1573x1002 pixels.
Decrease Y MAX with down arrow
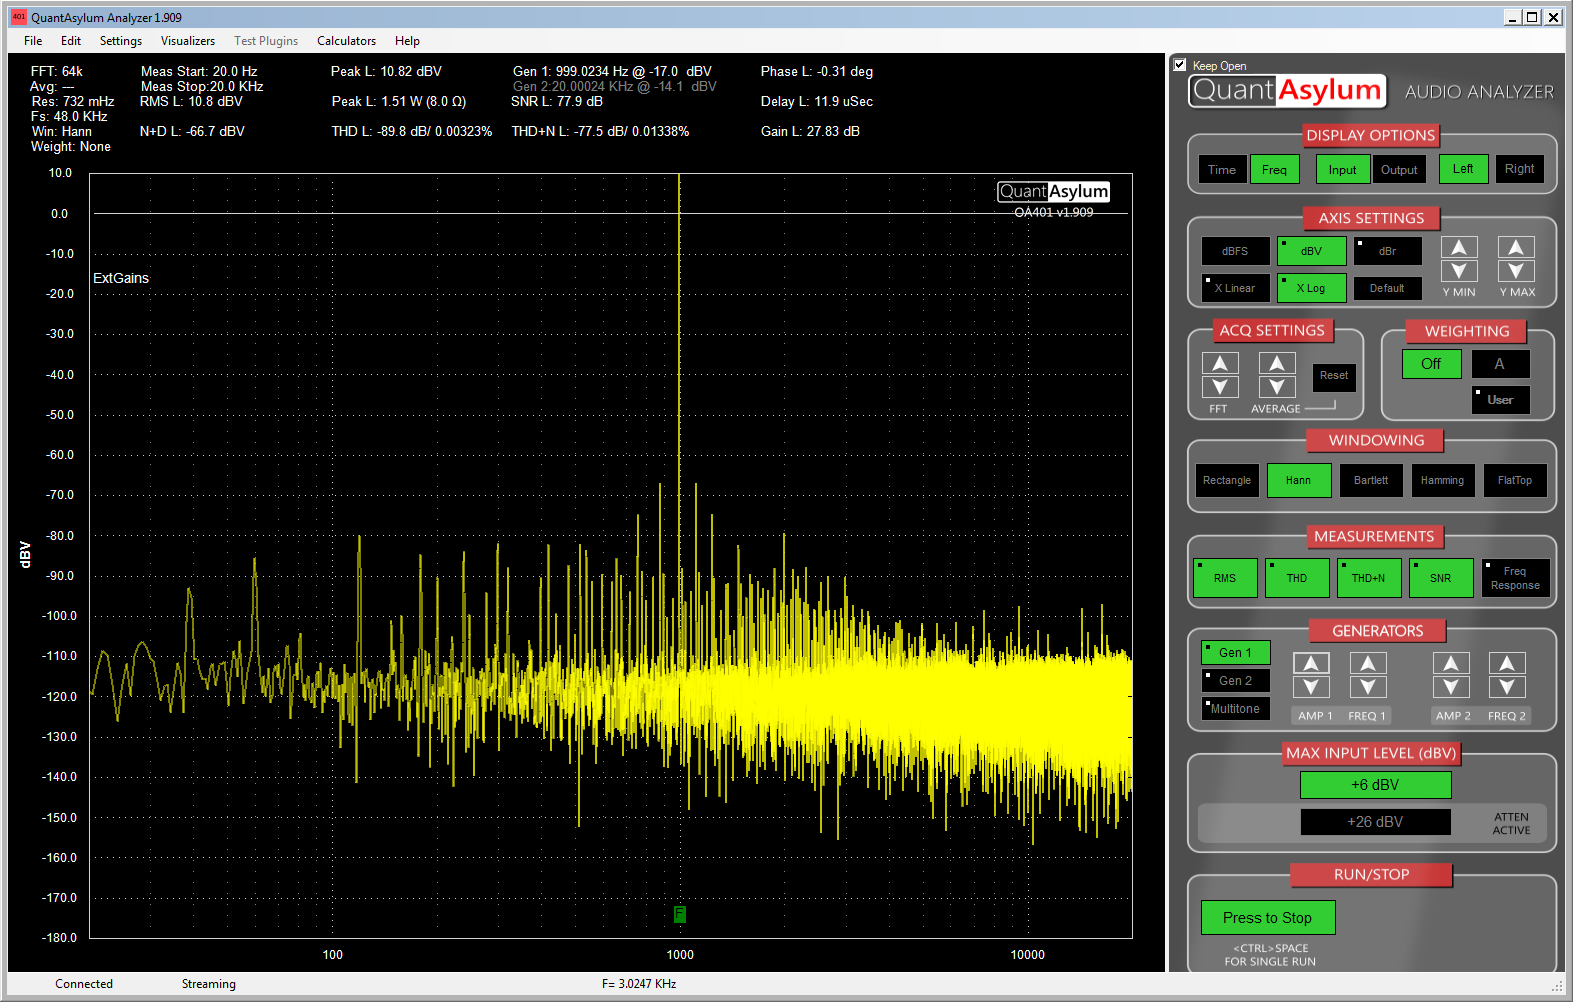click(1516, 271)
